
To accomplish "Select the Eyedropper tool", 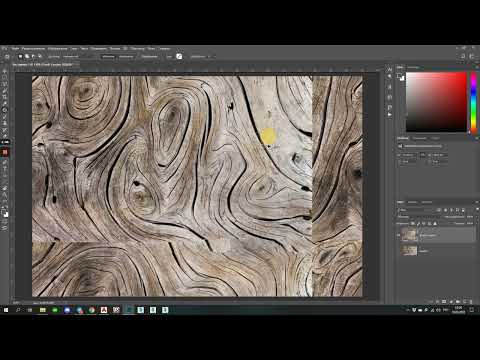I will click(5, 103).
